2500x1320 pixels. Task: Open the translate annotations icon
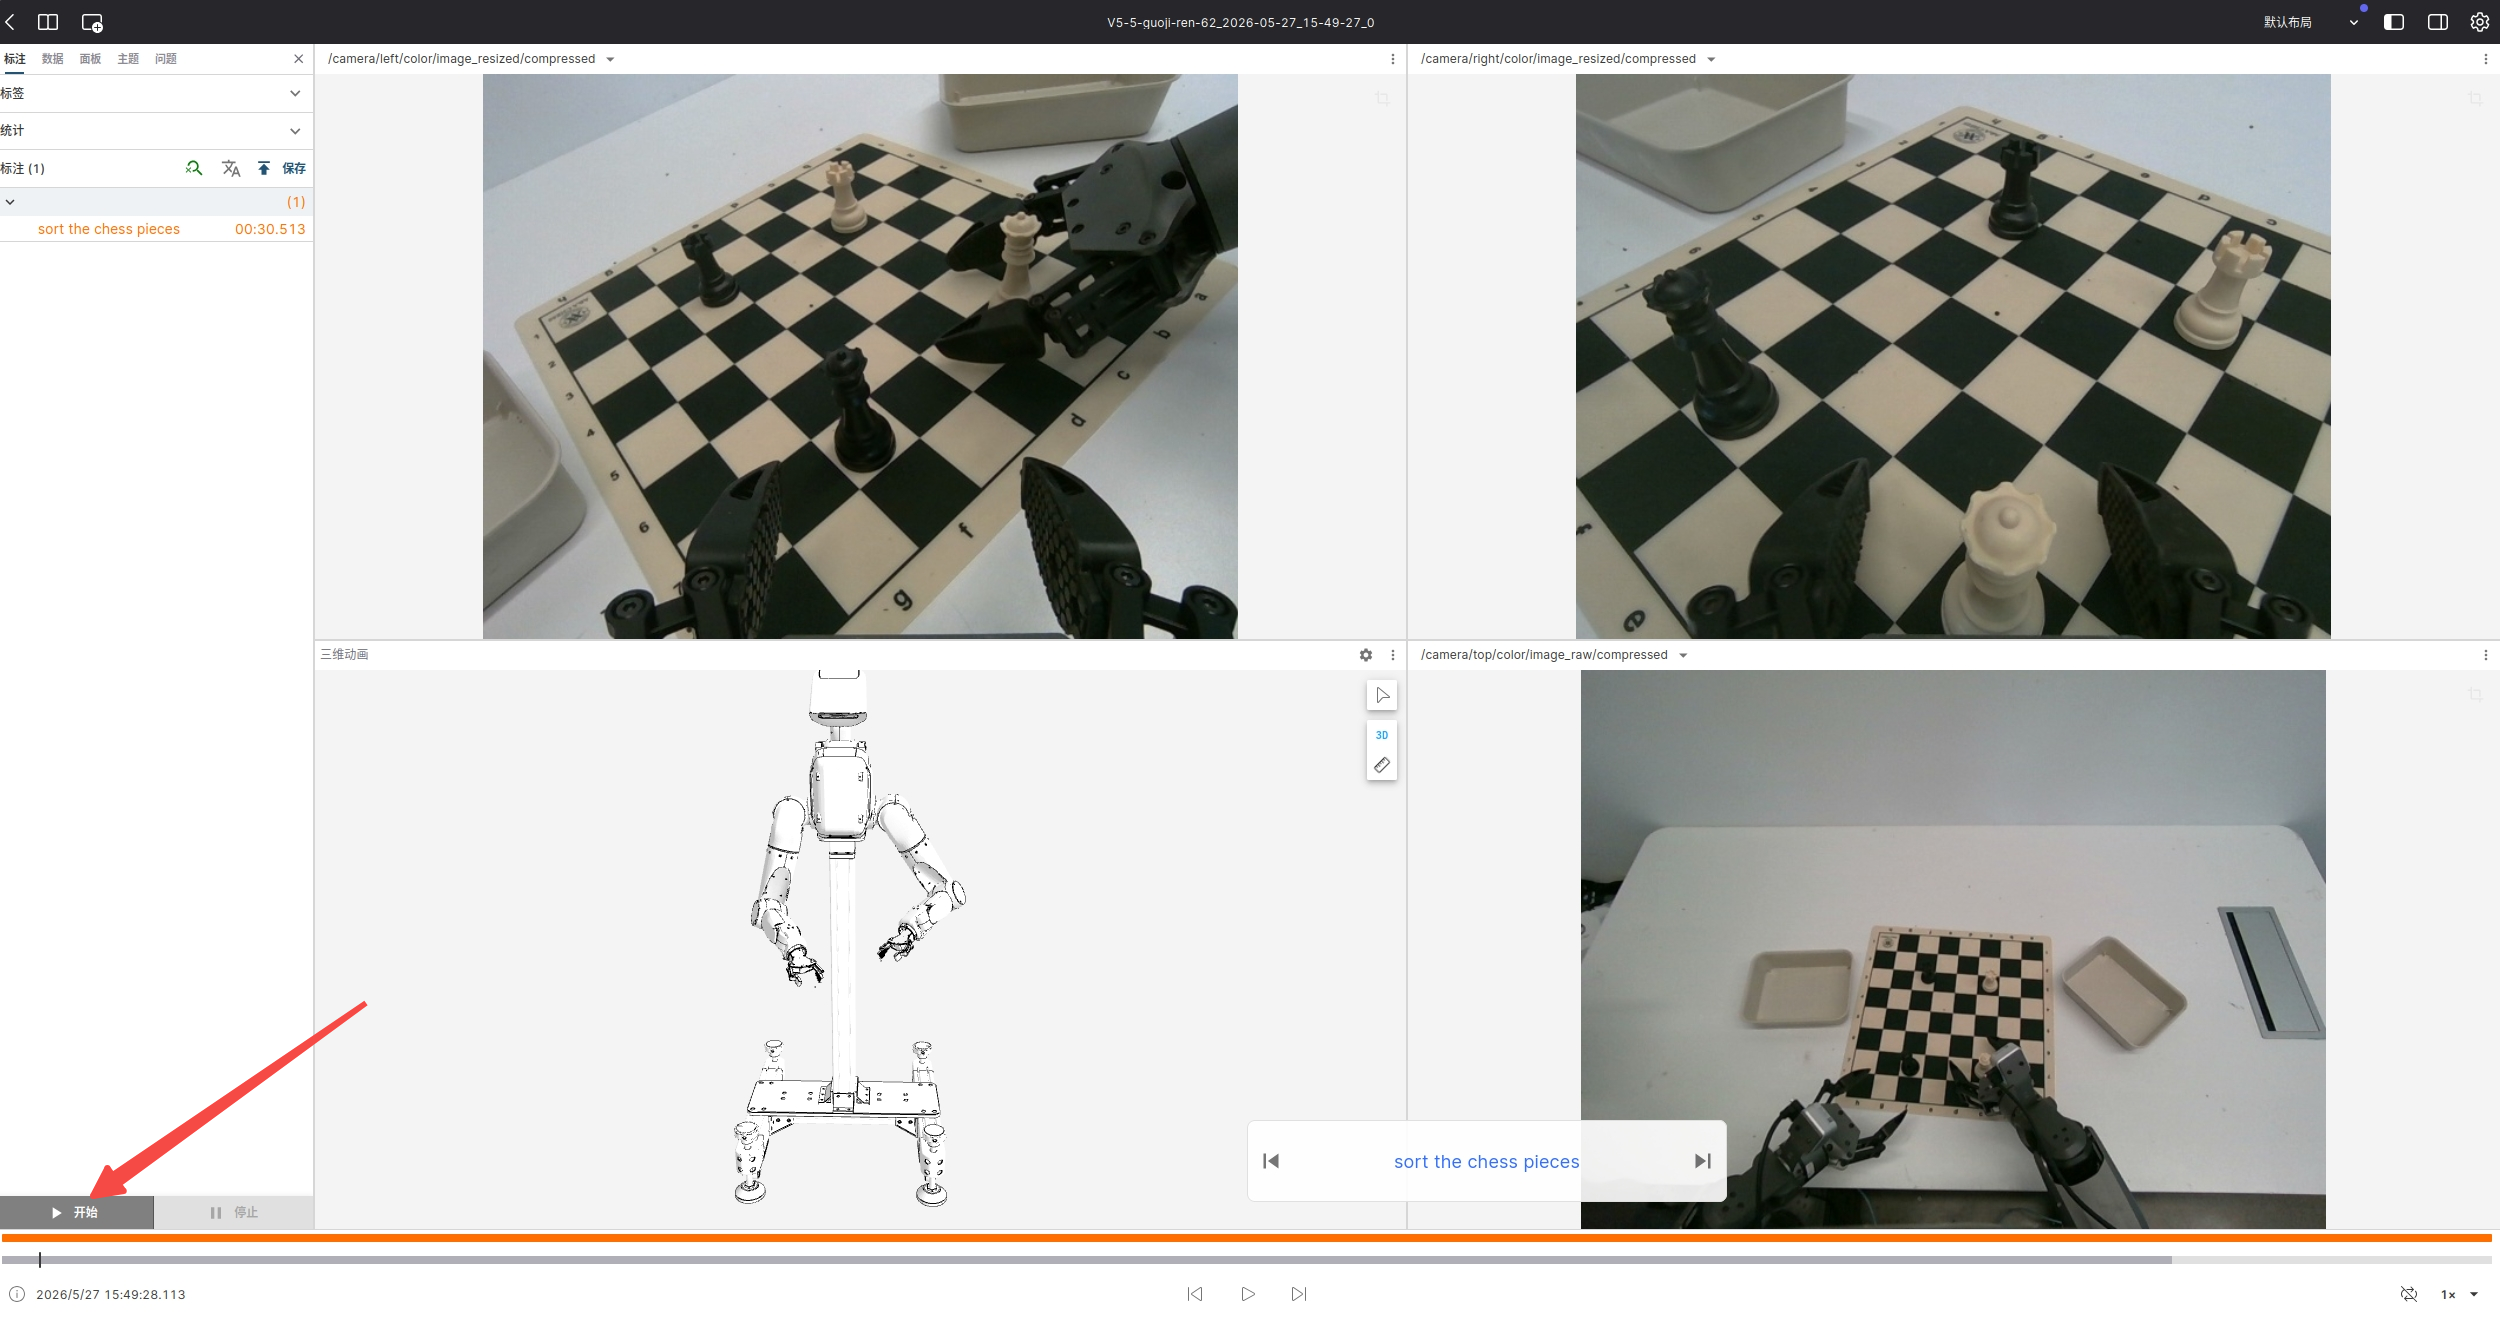click(x=231, y=168)
